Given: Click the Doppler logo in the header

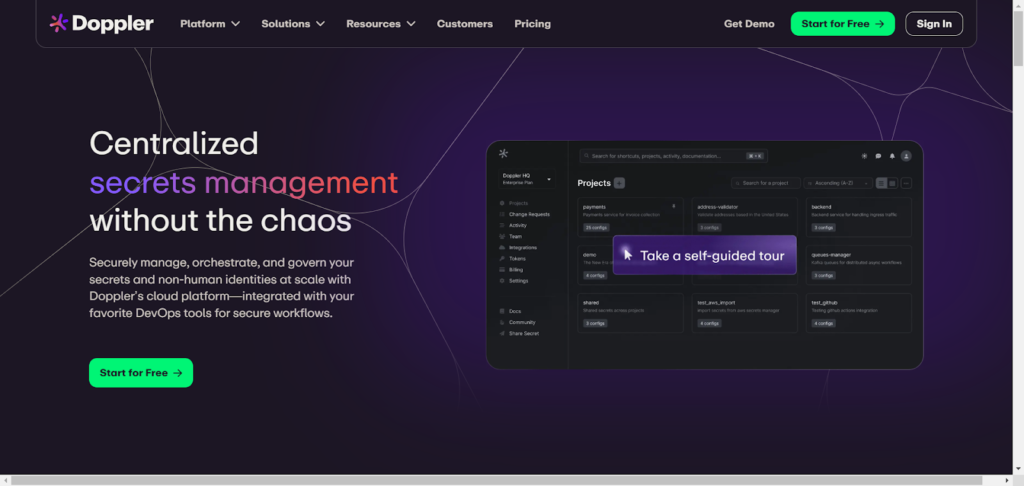Looking at the screenshot, I should pos(101,24).
